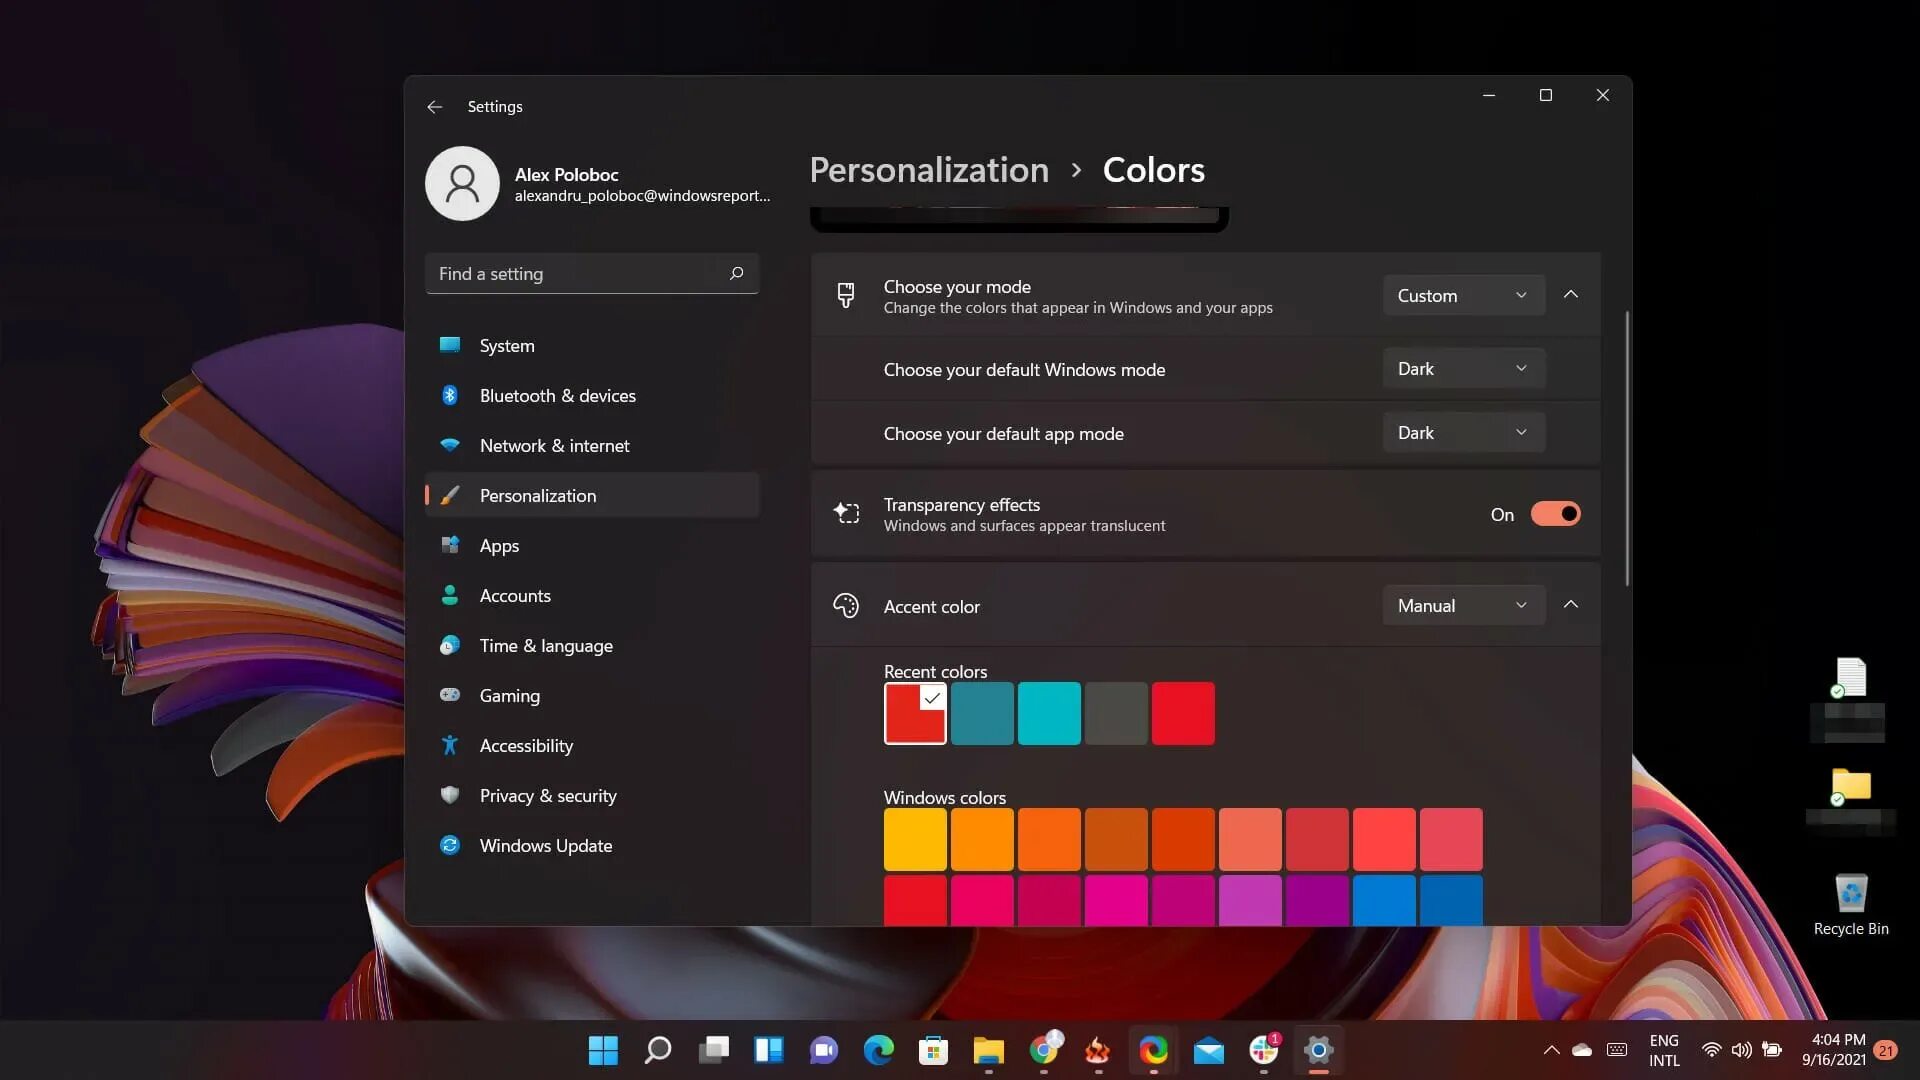The height and width of the screenshot is (1080, 1920).
Task: Select Bluetooth & devices in the sidebar
Action: [557, 395]
